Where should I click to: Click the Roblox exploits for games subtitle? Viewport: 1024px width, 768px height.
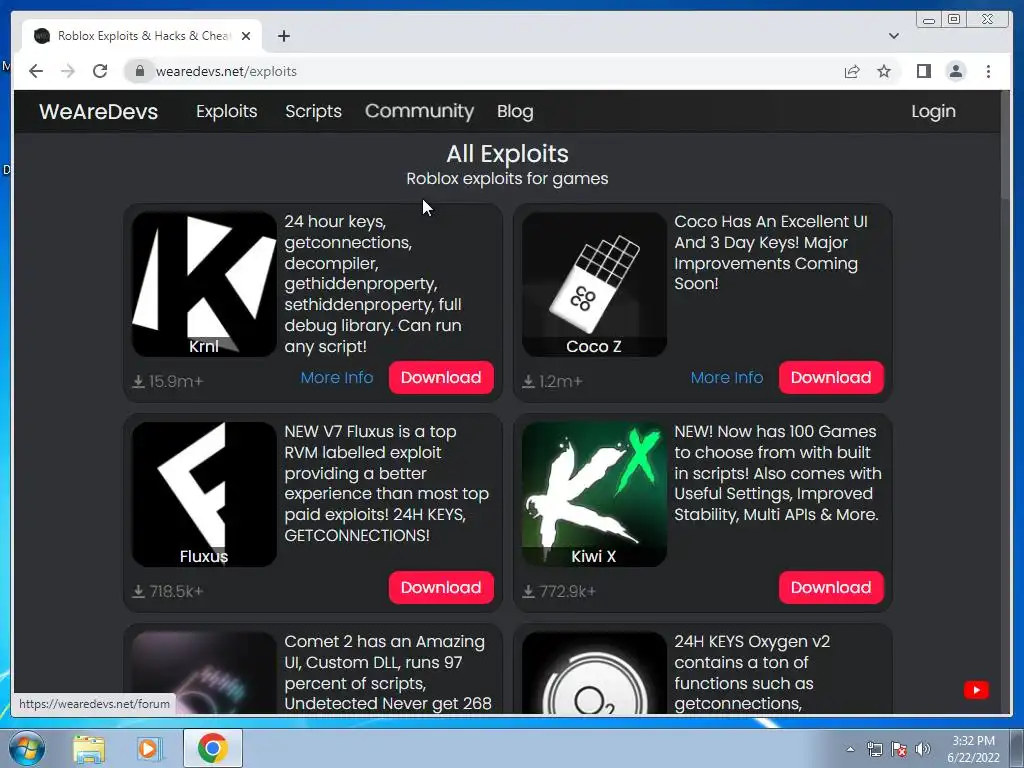(507, 179)
